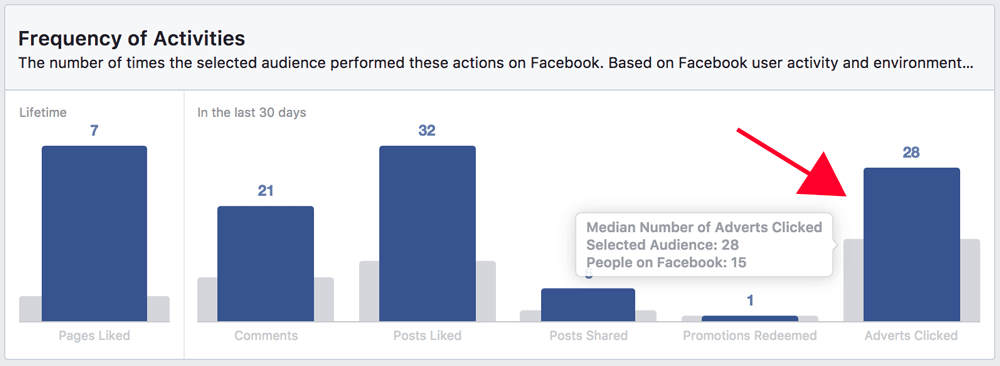1000x366 pixels.
Task: Click the value 28 above Adverts Clicked
Action: click(911, 152)
